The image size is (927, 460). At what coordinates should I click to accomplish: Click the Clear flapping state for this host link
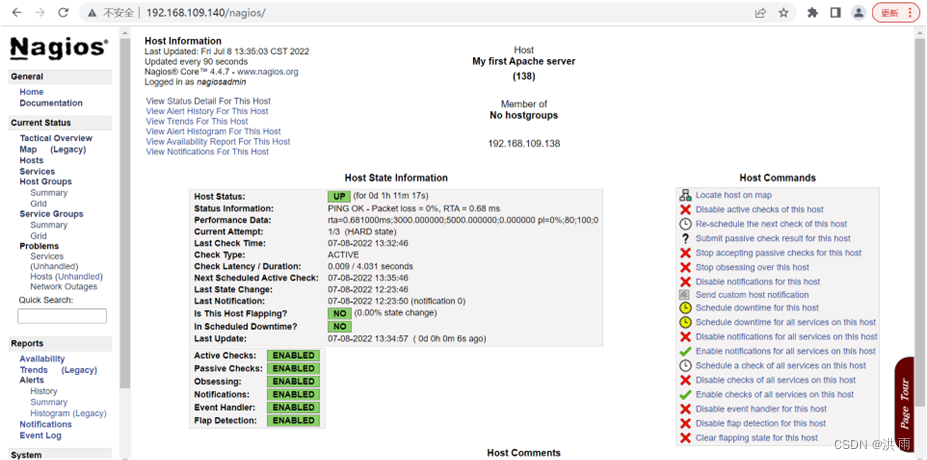757,438
